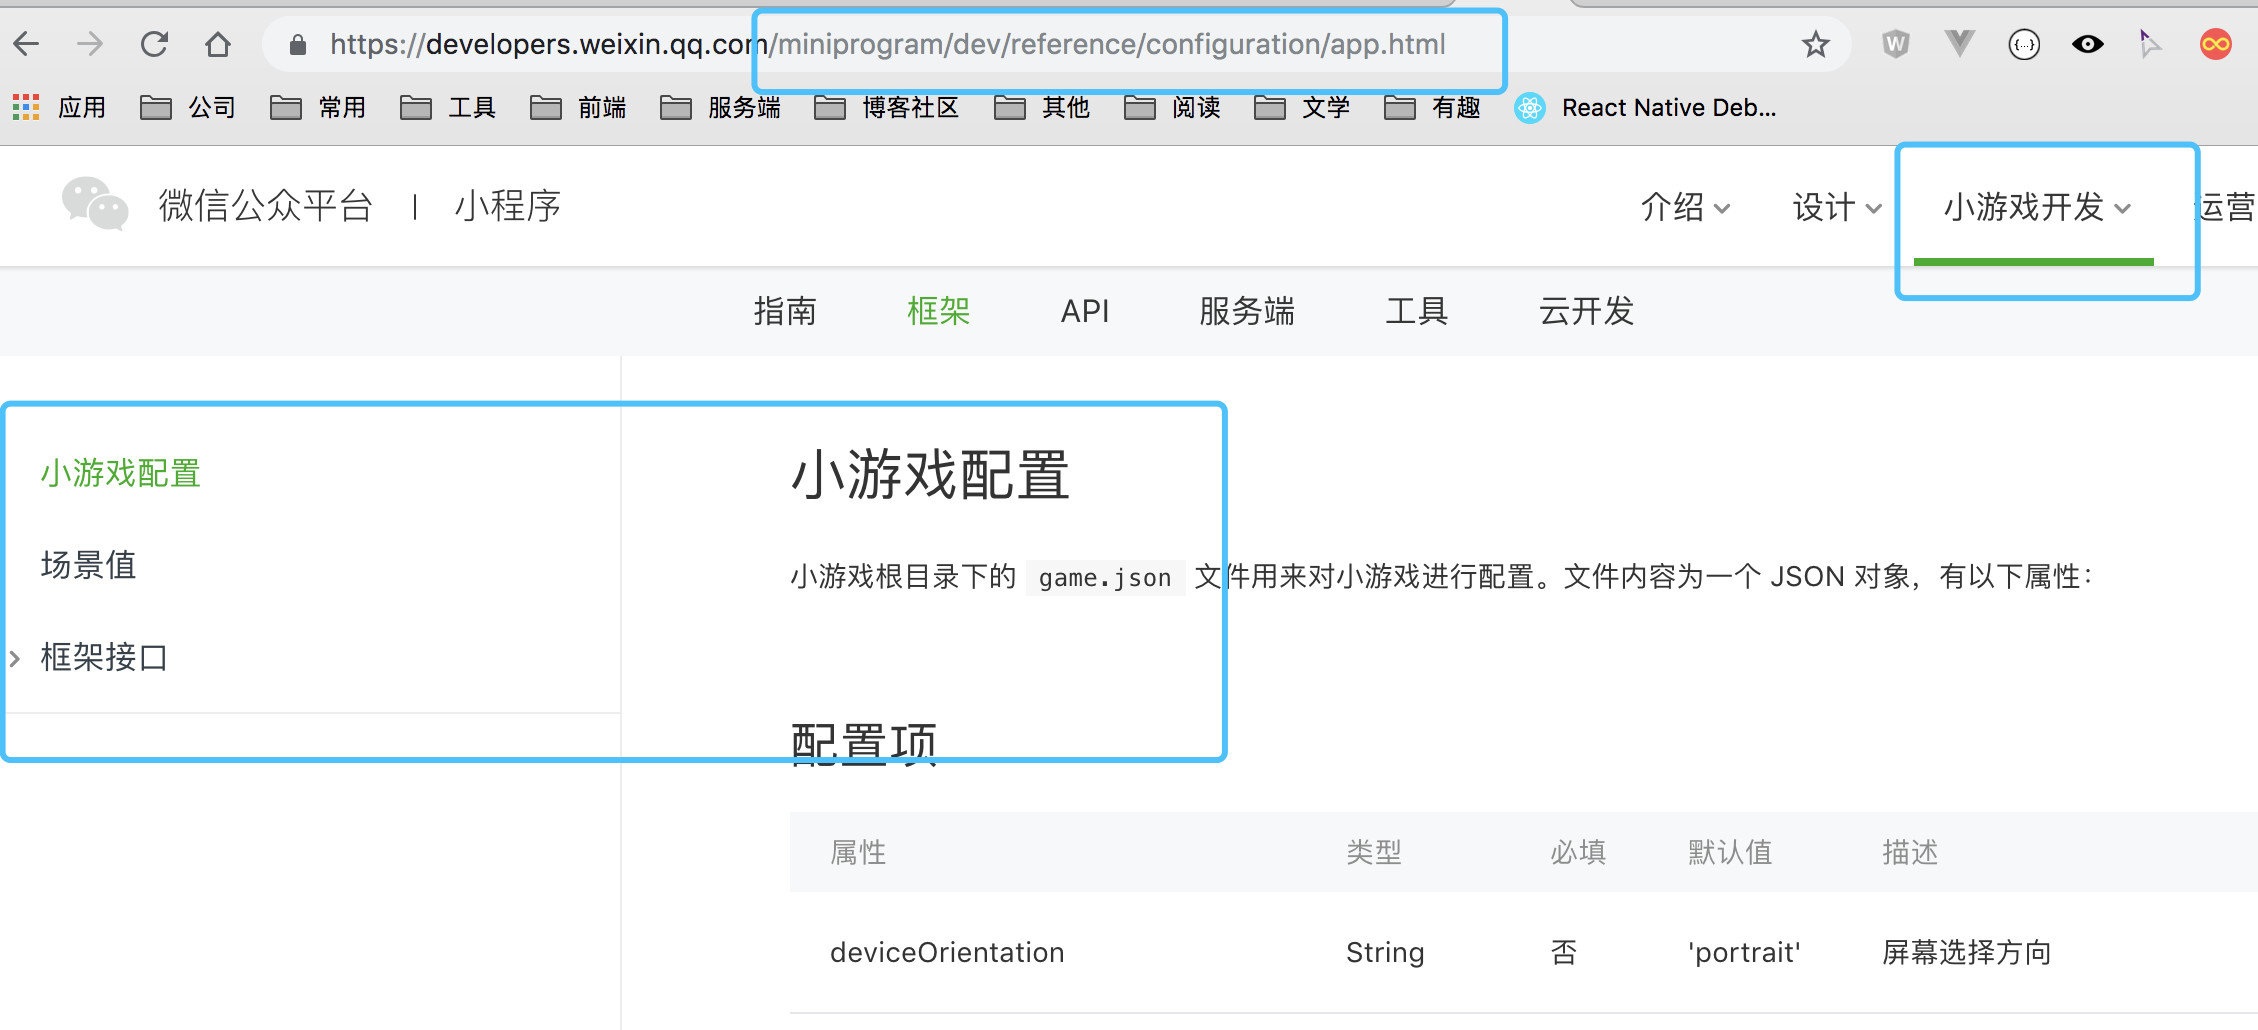Screen dimensions: 2258x1030
Task: Switch to the 服务端 tab
Action: pos(1247,311)
